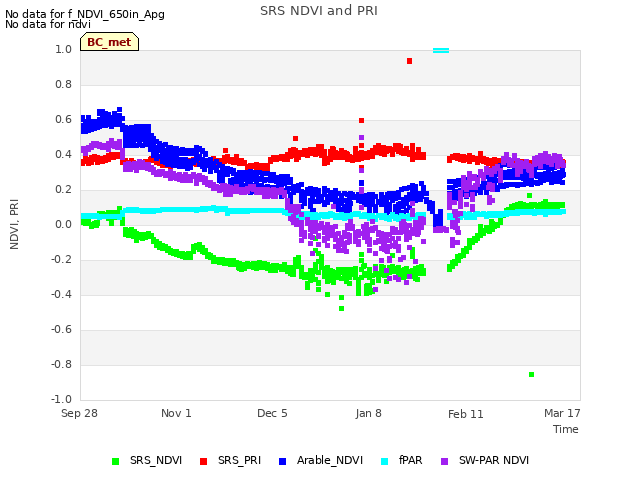Click the Jan 8 x-axis label
The image size is (640, 480).
point(369,413)
